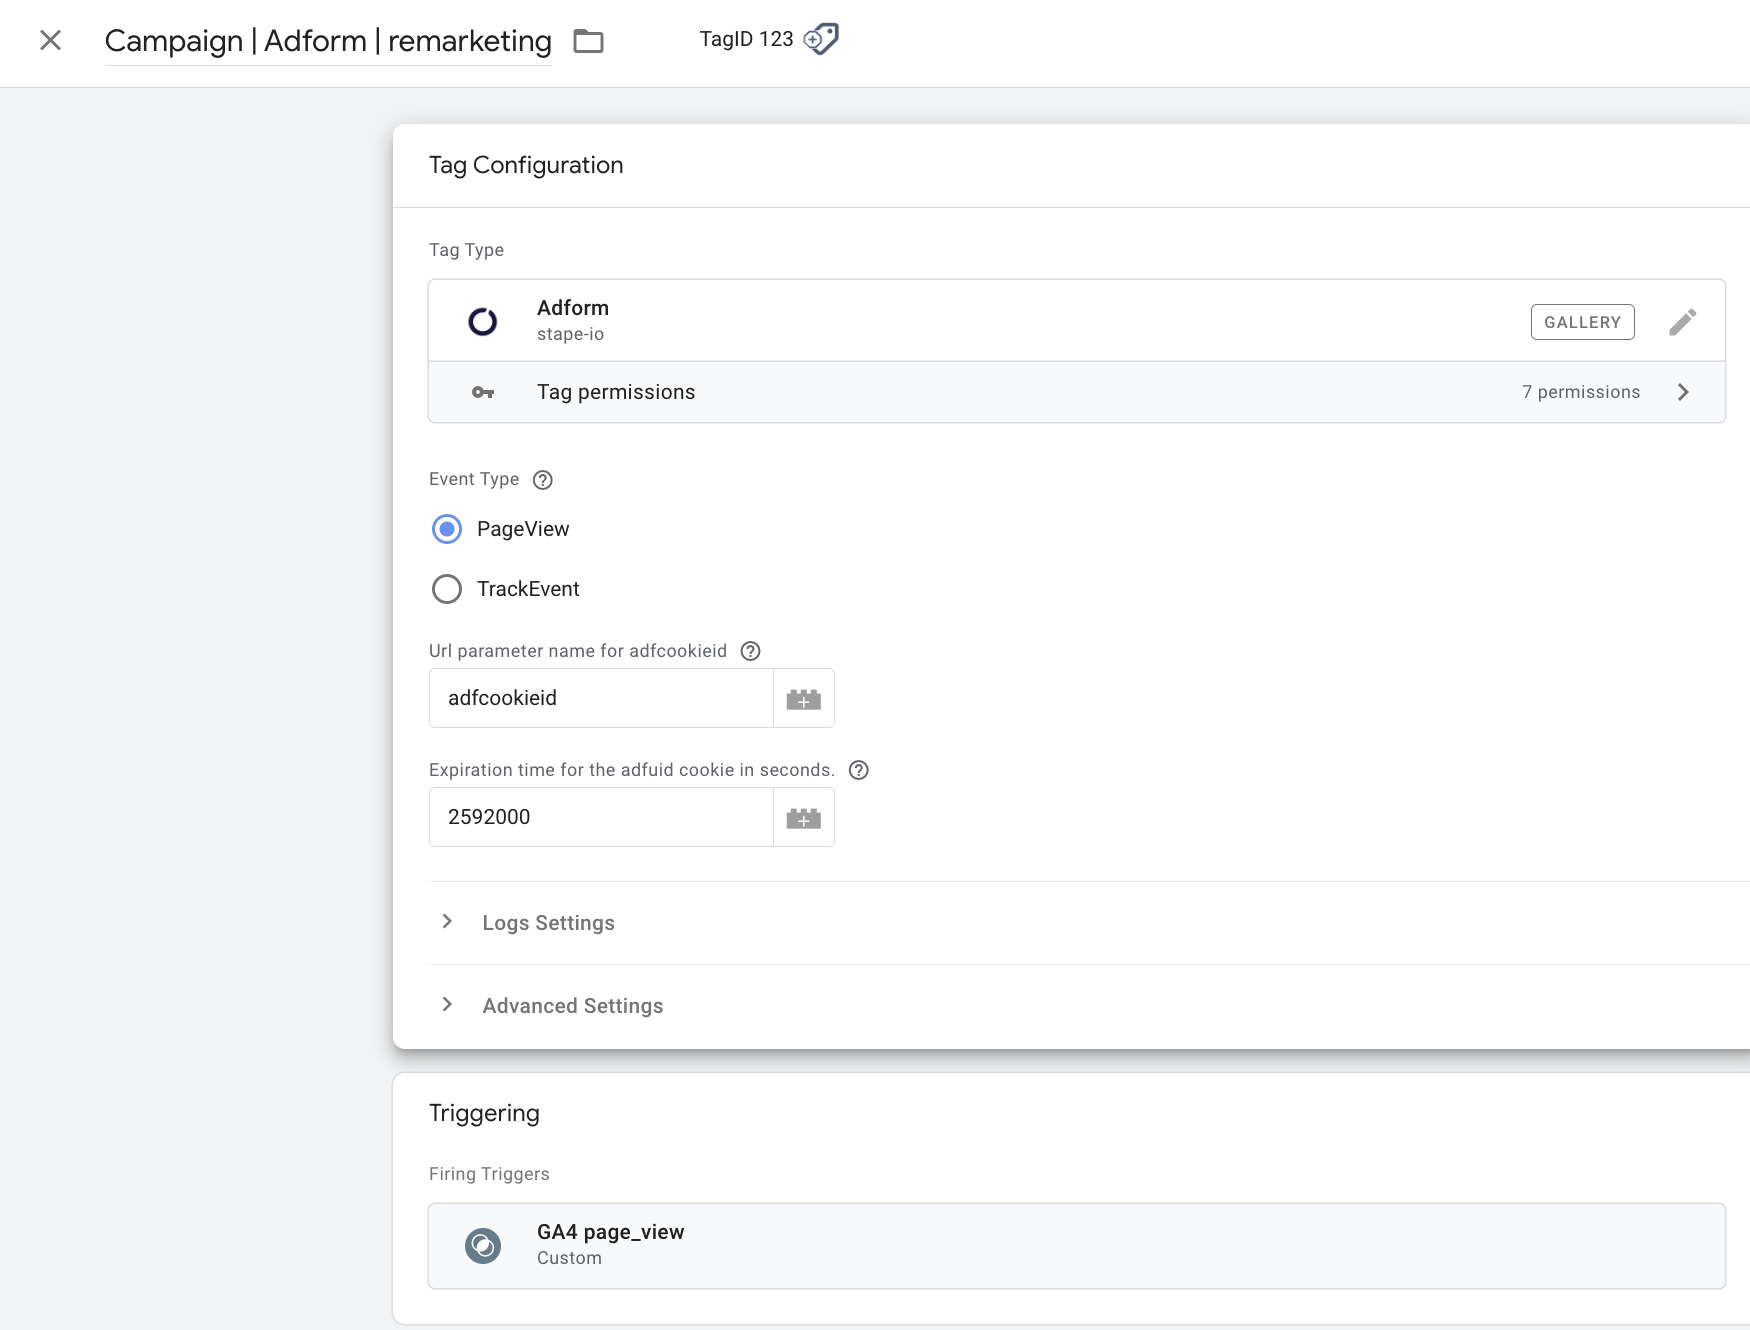Click the adfcookieid input field
1750x1330 pixels.
click(602, 698)
